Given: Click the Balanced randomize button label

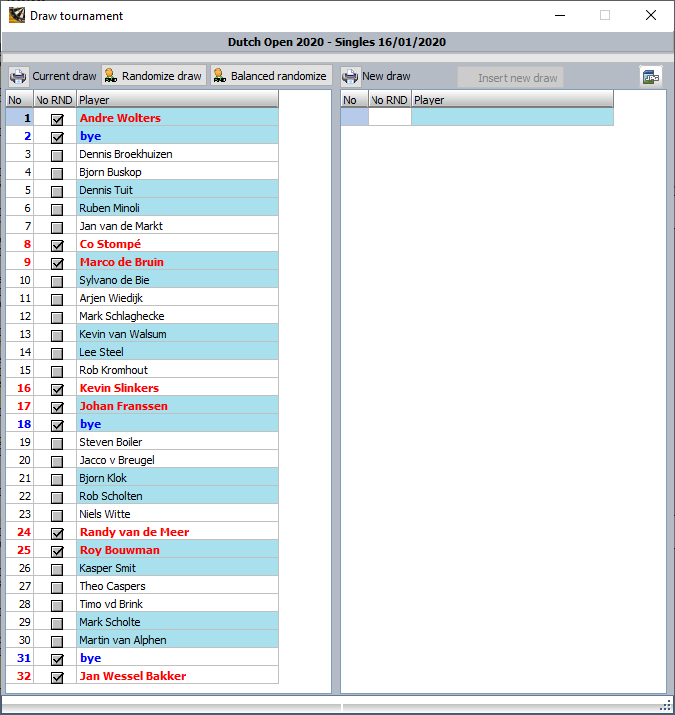Looking at the screenshot, I should (278, 77).
